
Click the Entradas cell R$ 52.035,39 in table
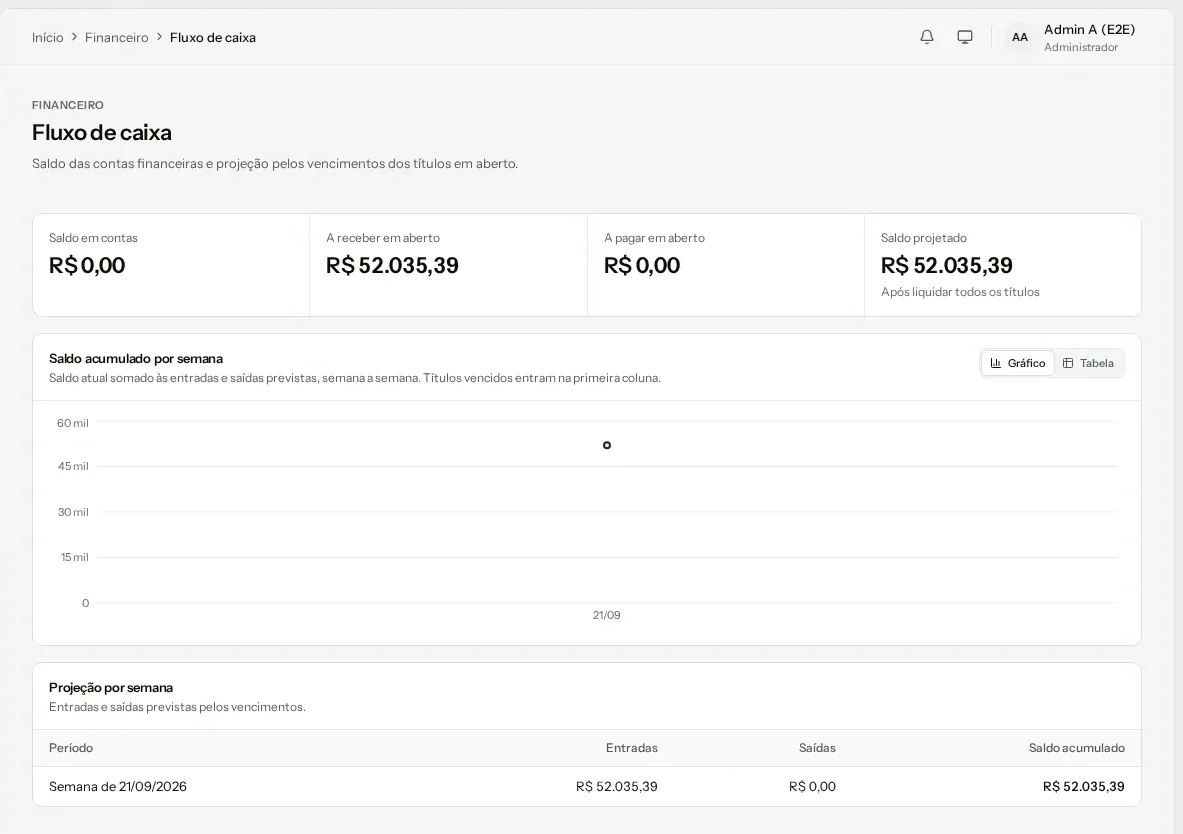616,786
